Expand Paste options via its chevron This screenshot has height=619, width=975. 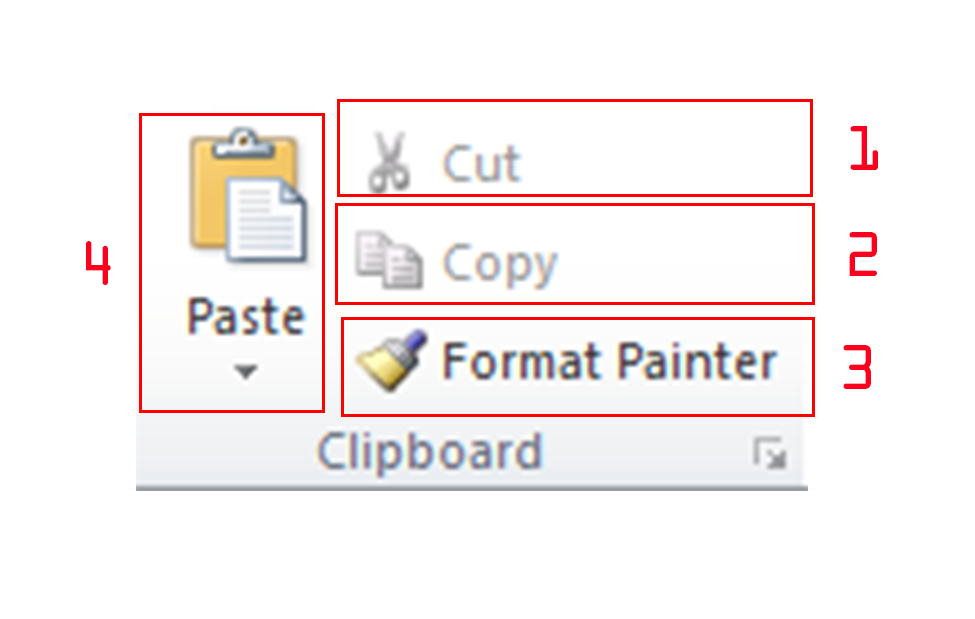[x=243, y=372]
